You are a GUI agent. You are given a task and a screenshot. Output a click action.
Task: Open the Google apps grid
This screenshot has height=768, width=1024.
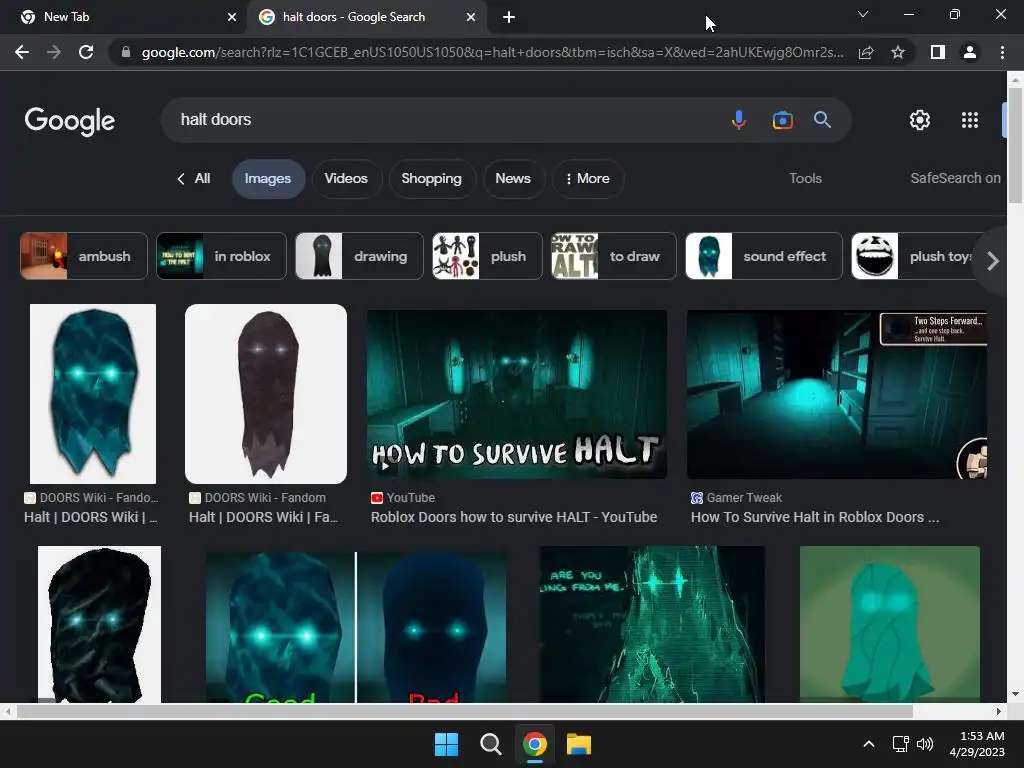click(x=970, y=120)
